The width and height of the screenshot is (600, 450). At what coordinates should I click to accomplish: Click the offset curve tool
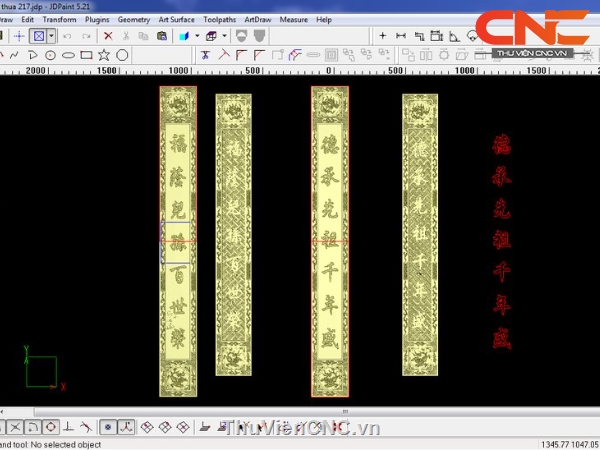(295, 55)
